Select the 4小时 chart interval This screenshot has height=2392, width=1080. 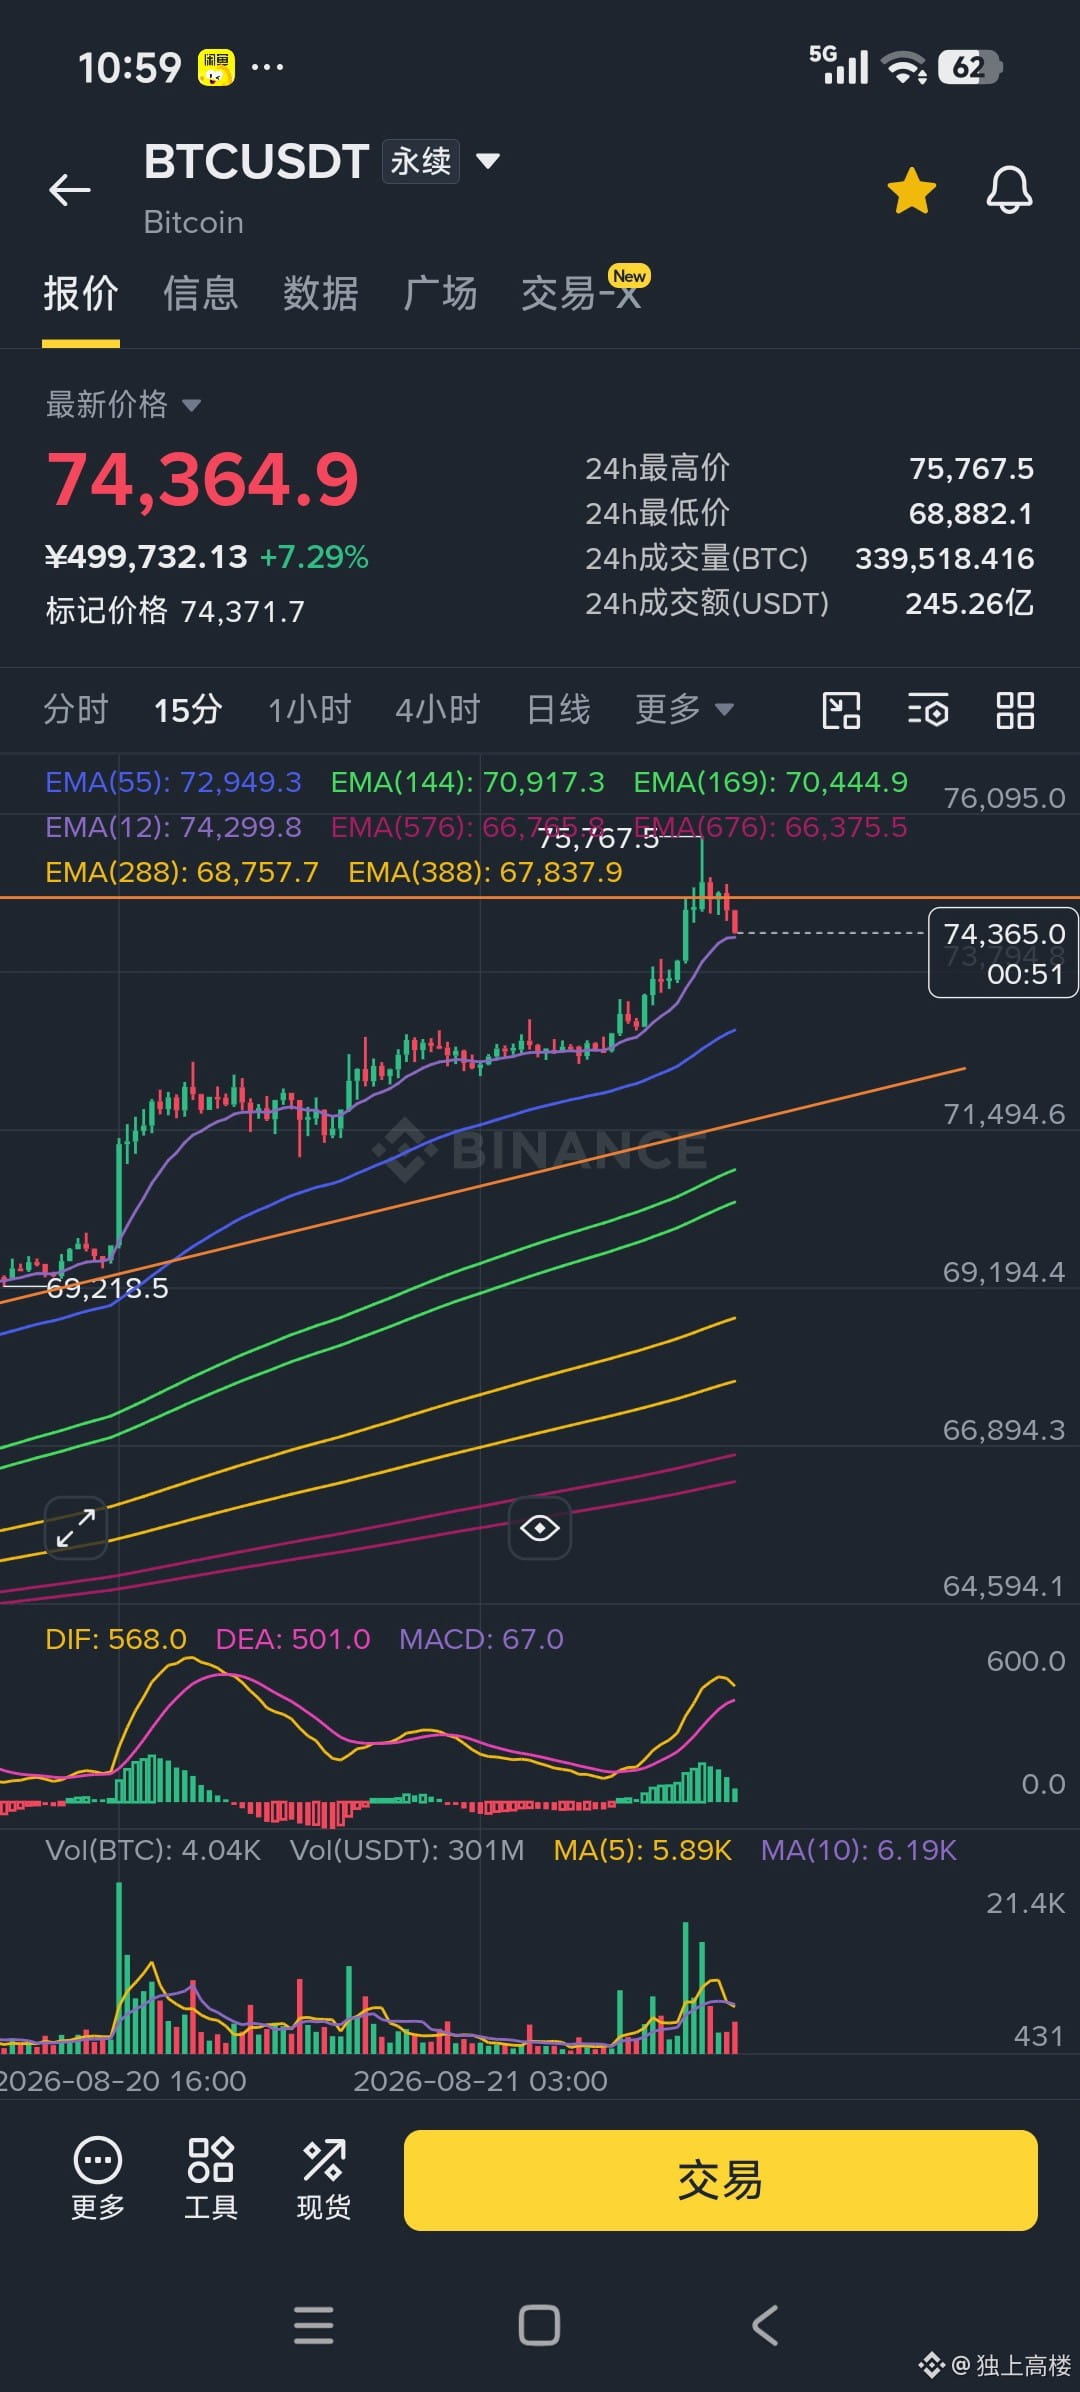[438, 710]
